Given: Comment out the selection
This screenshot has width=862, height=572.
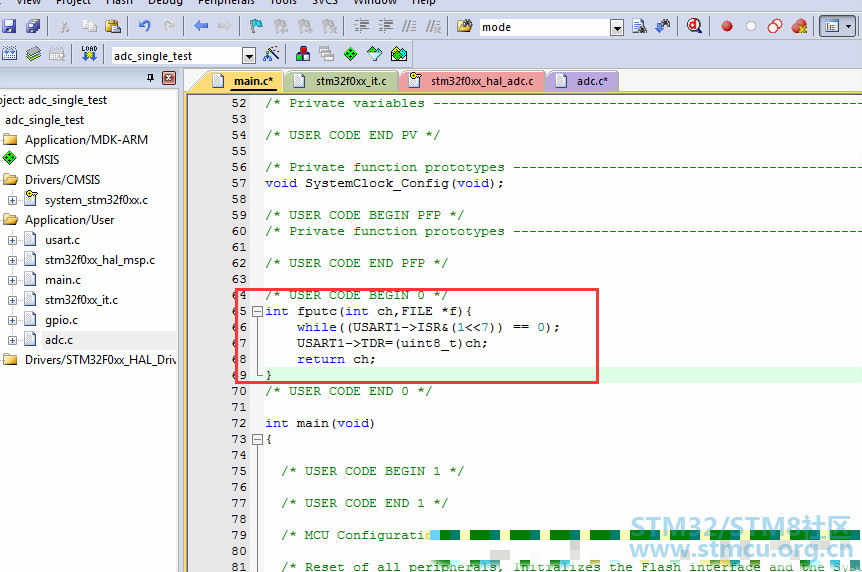Looking at the screenshot, I should click(409, 26).
